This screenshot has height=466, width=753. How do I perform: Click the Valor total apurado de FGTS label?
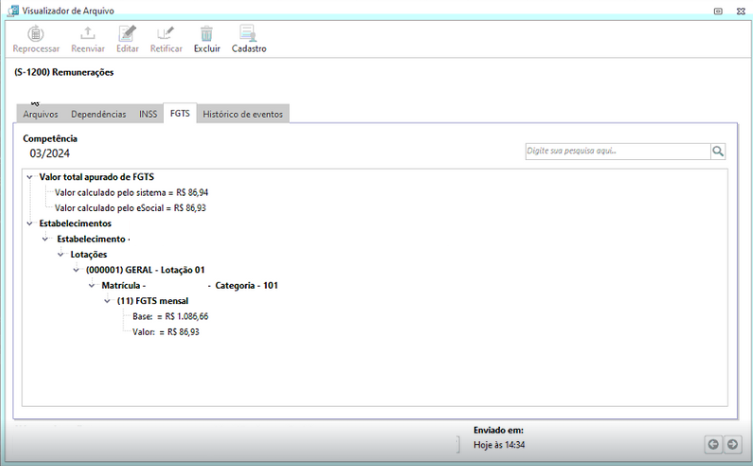[97, 177]
